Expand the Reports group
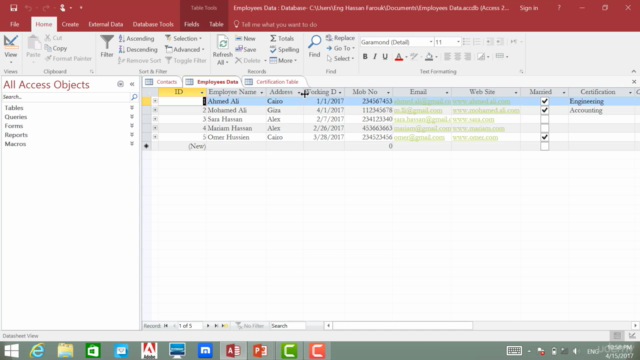The height and width of the screenshot is (360, 640). point(132,135)
